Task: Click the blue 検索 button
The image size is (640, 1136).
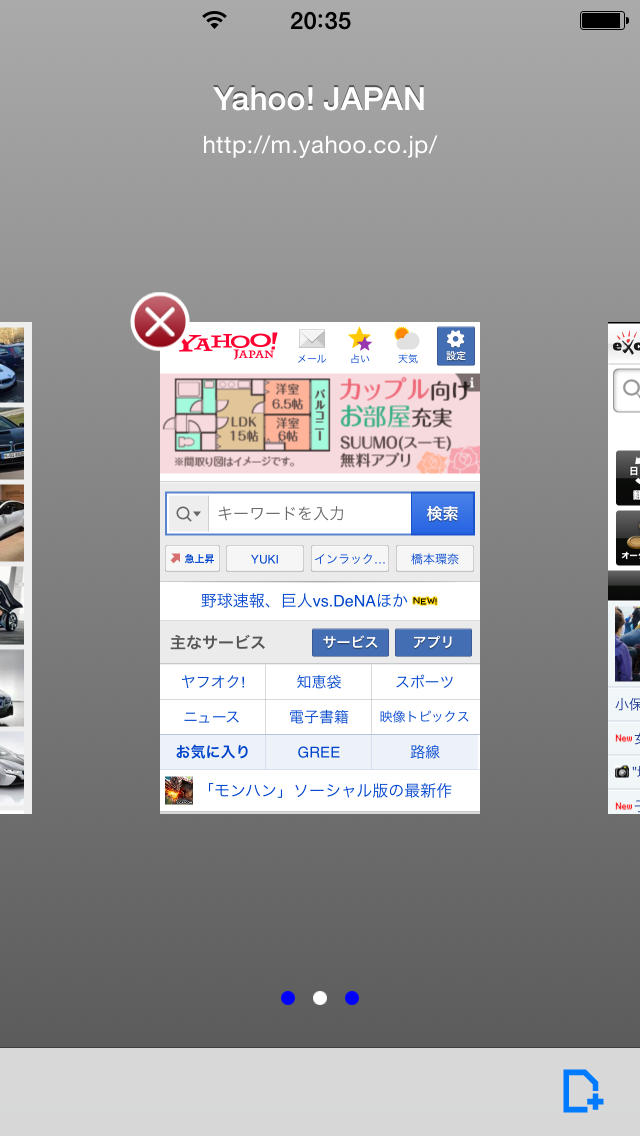Action: [443, 514]
